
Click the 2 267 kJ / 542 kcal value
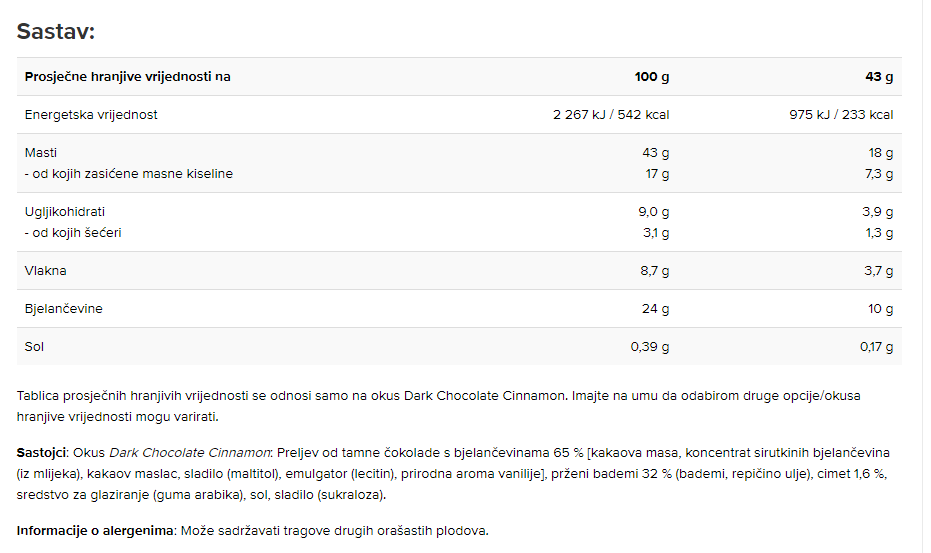(x=611, y=115)
